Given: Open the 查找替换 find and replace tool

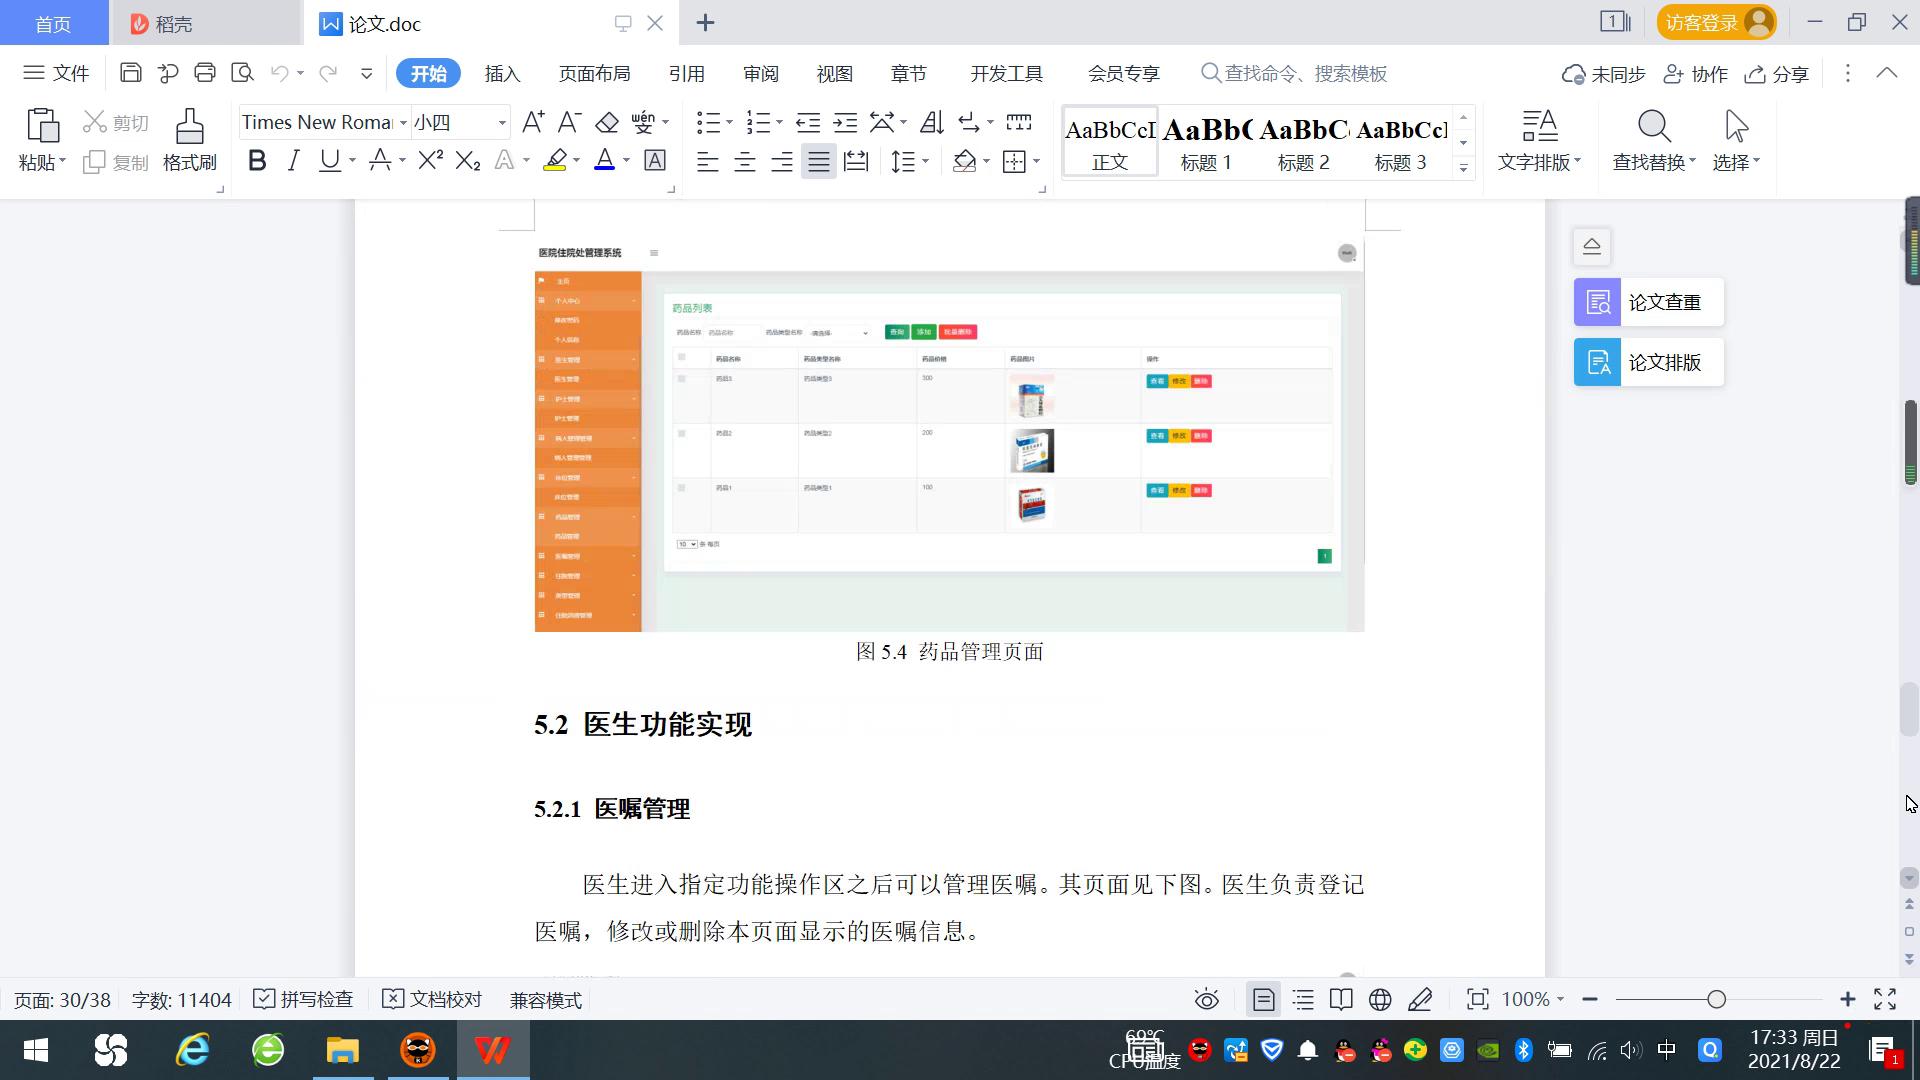Looking at the screenshot, I should [x=1651, y=140].
